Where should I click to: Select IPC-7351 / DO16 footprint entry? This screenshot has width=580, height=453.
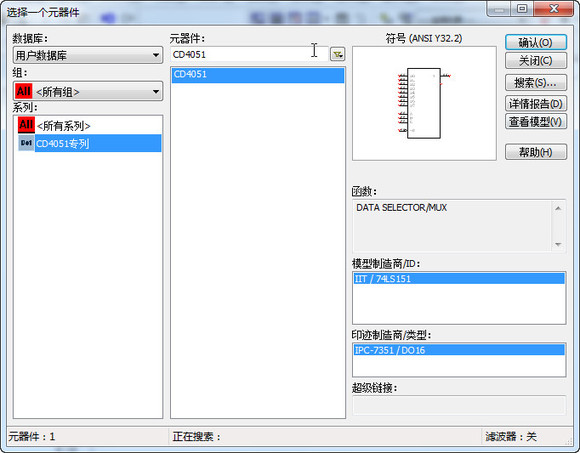(459, 350)
